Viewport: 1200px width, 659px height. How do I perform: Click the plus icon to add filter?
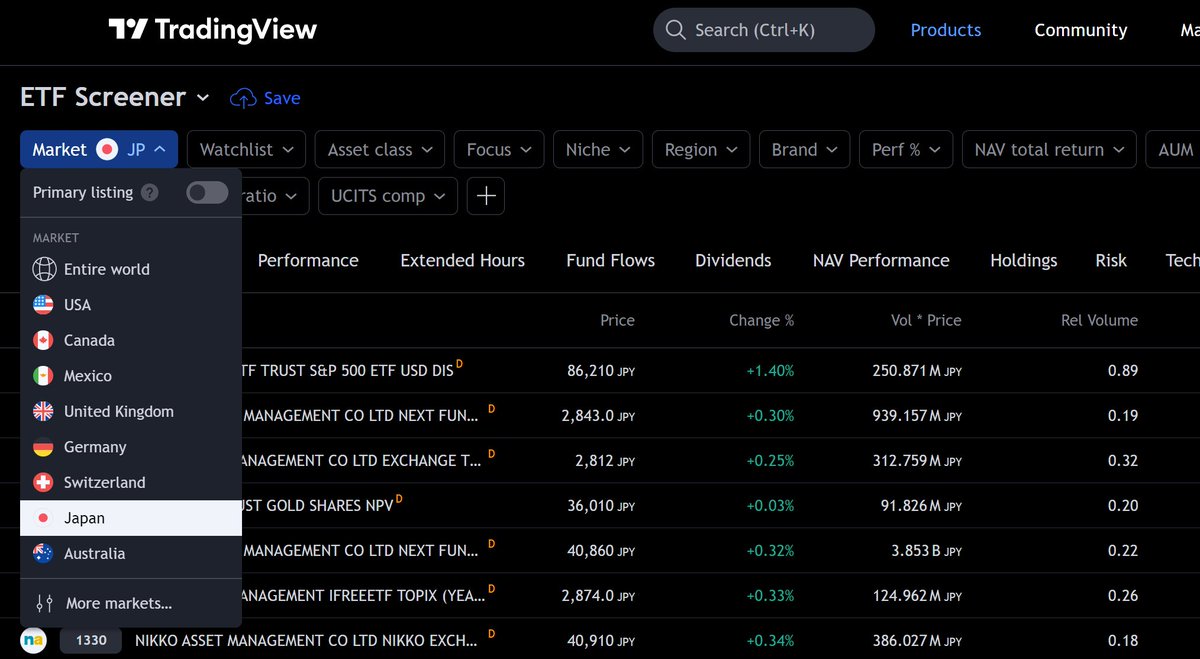click(486, 196)
